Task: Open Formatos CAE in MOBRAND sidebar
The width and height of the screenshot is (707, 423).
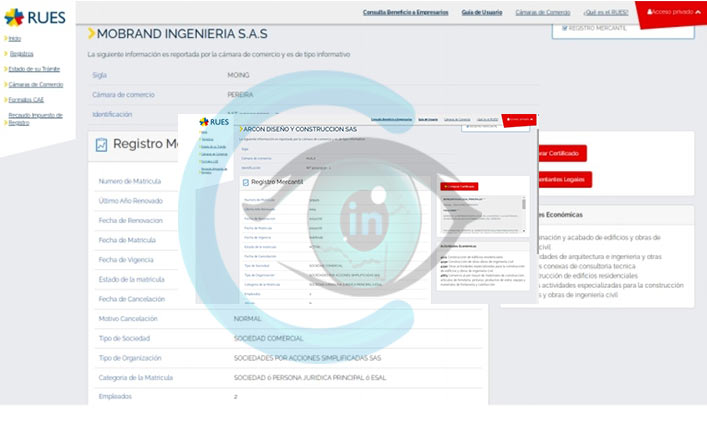Action: 26,100
